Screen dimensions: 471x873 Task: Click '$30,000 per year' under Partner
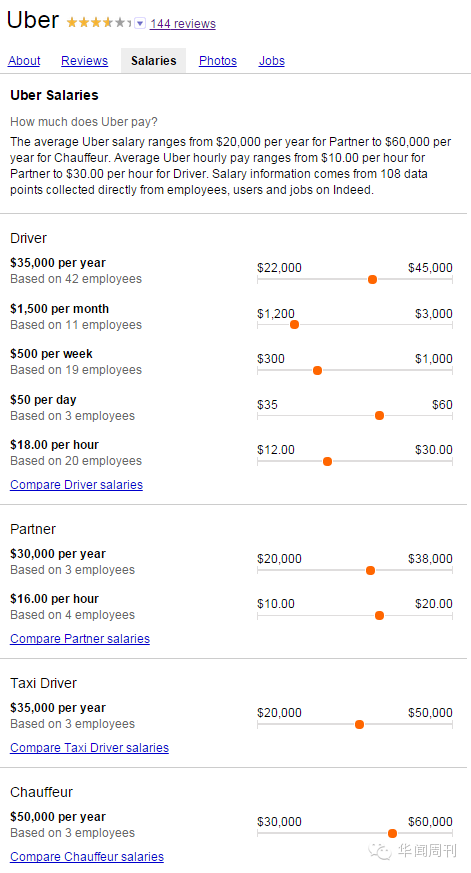(x=58, y=554)
